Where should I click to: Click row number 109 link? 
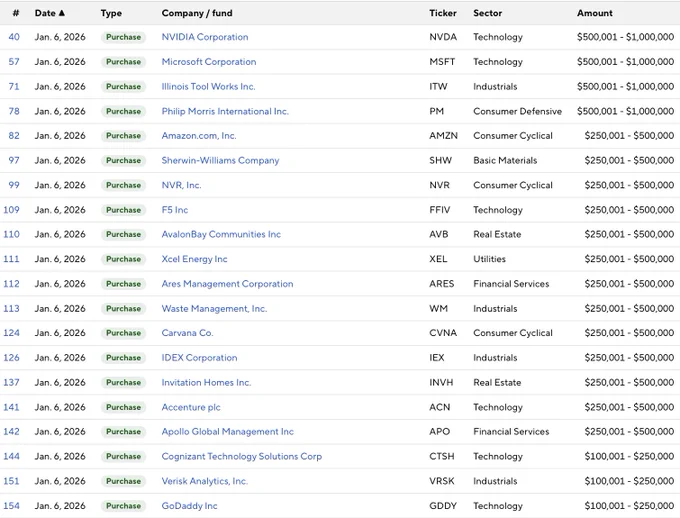pyautogui.click(x=11, y=210)
